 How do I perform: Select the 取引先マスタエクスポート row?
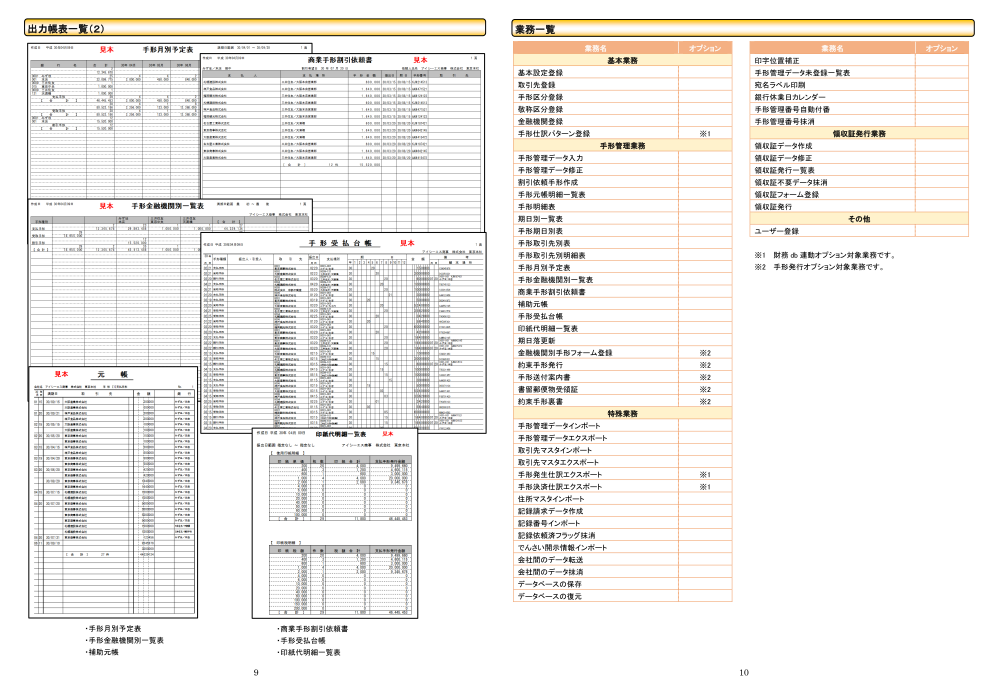[622, 462]
